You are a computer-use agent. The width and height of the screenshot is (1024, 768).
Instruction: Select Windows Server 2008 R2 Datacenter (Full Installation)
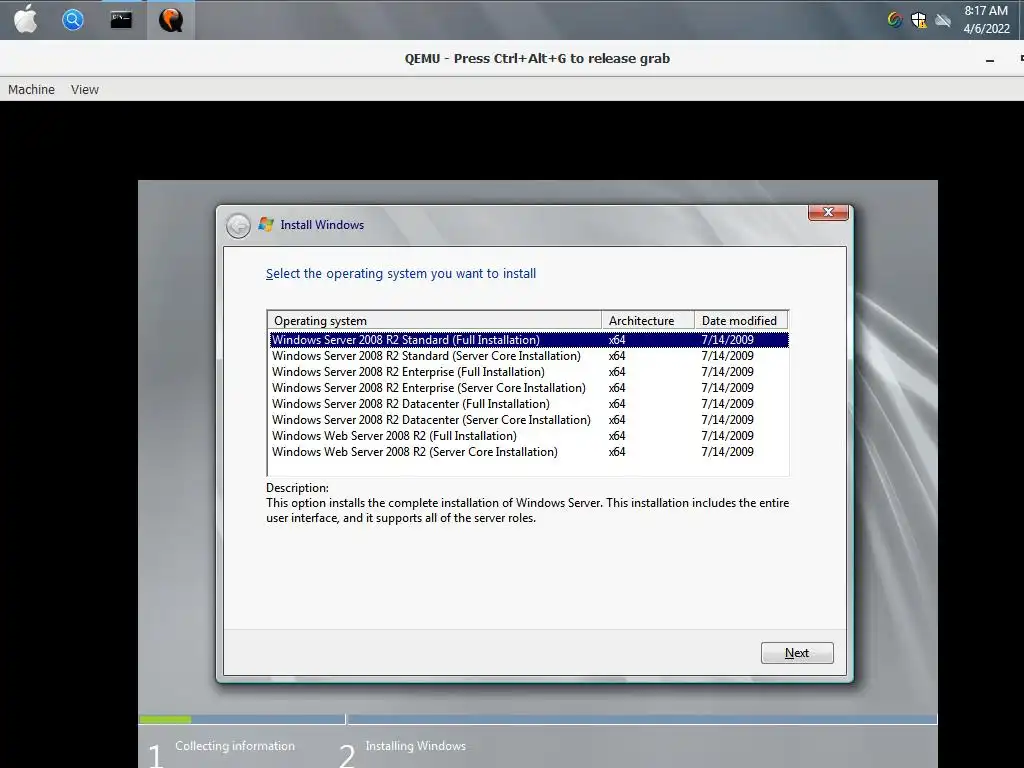tap(529, 404)
